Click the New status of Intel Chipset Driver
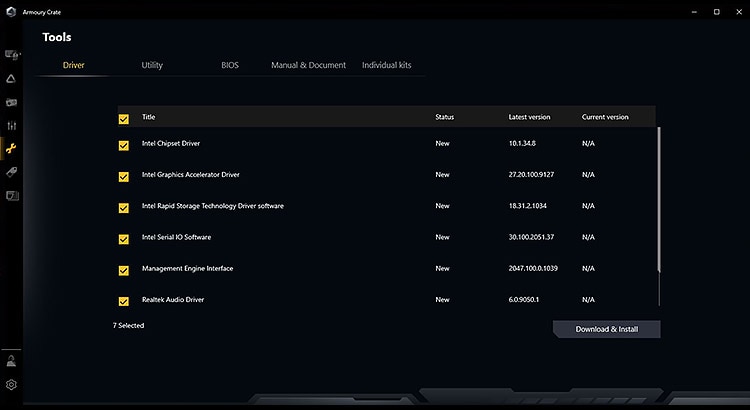Viewport: 750px width, 410px height. 442,143
